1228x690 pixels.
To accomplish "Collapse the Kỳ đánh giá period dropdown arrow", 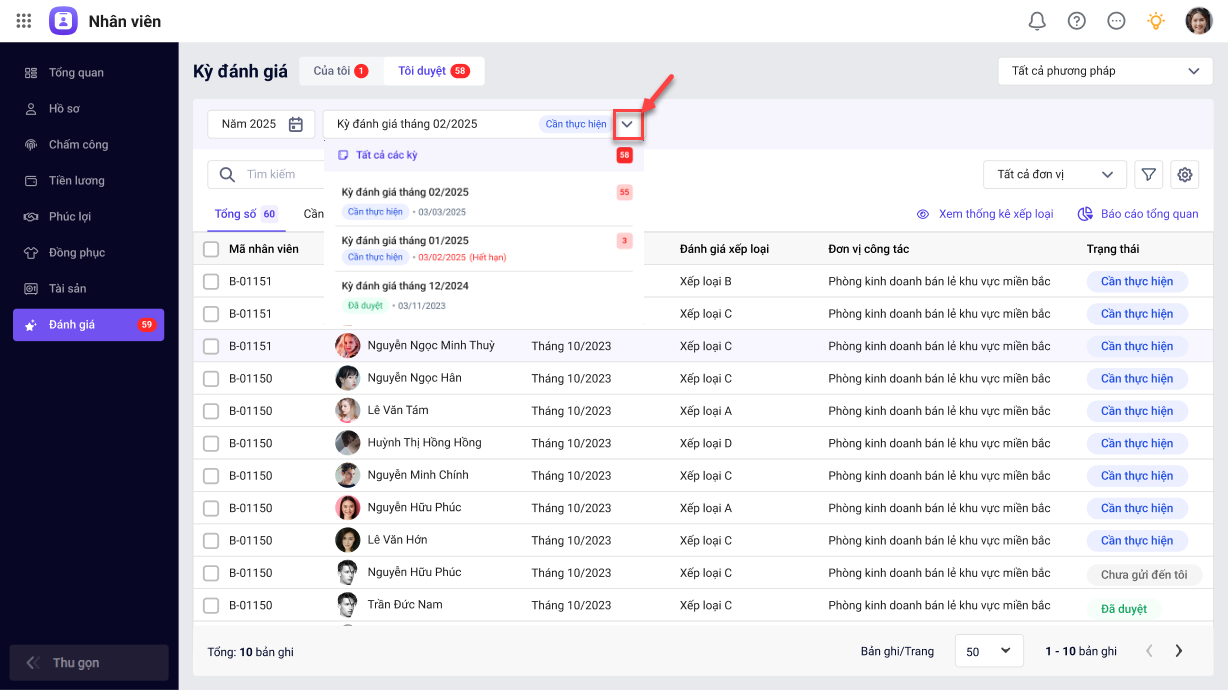I will tap(627, 124).
